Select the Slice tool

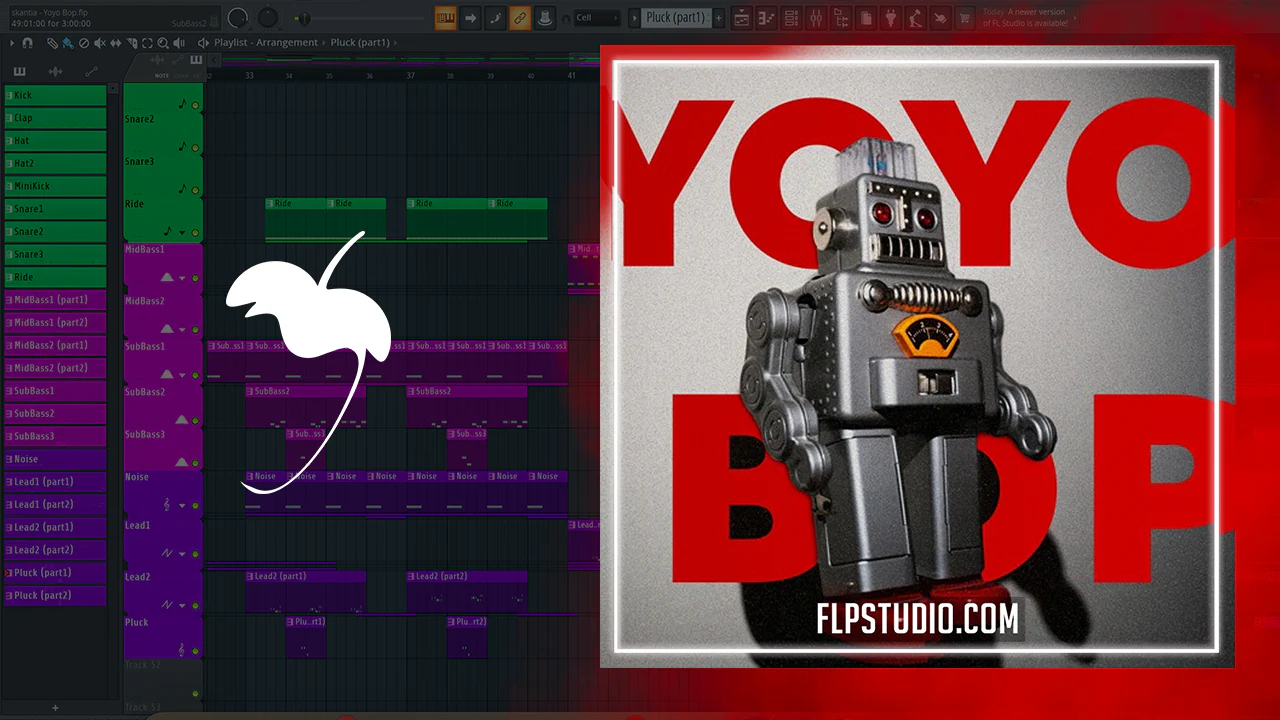tap(132, 43)
